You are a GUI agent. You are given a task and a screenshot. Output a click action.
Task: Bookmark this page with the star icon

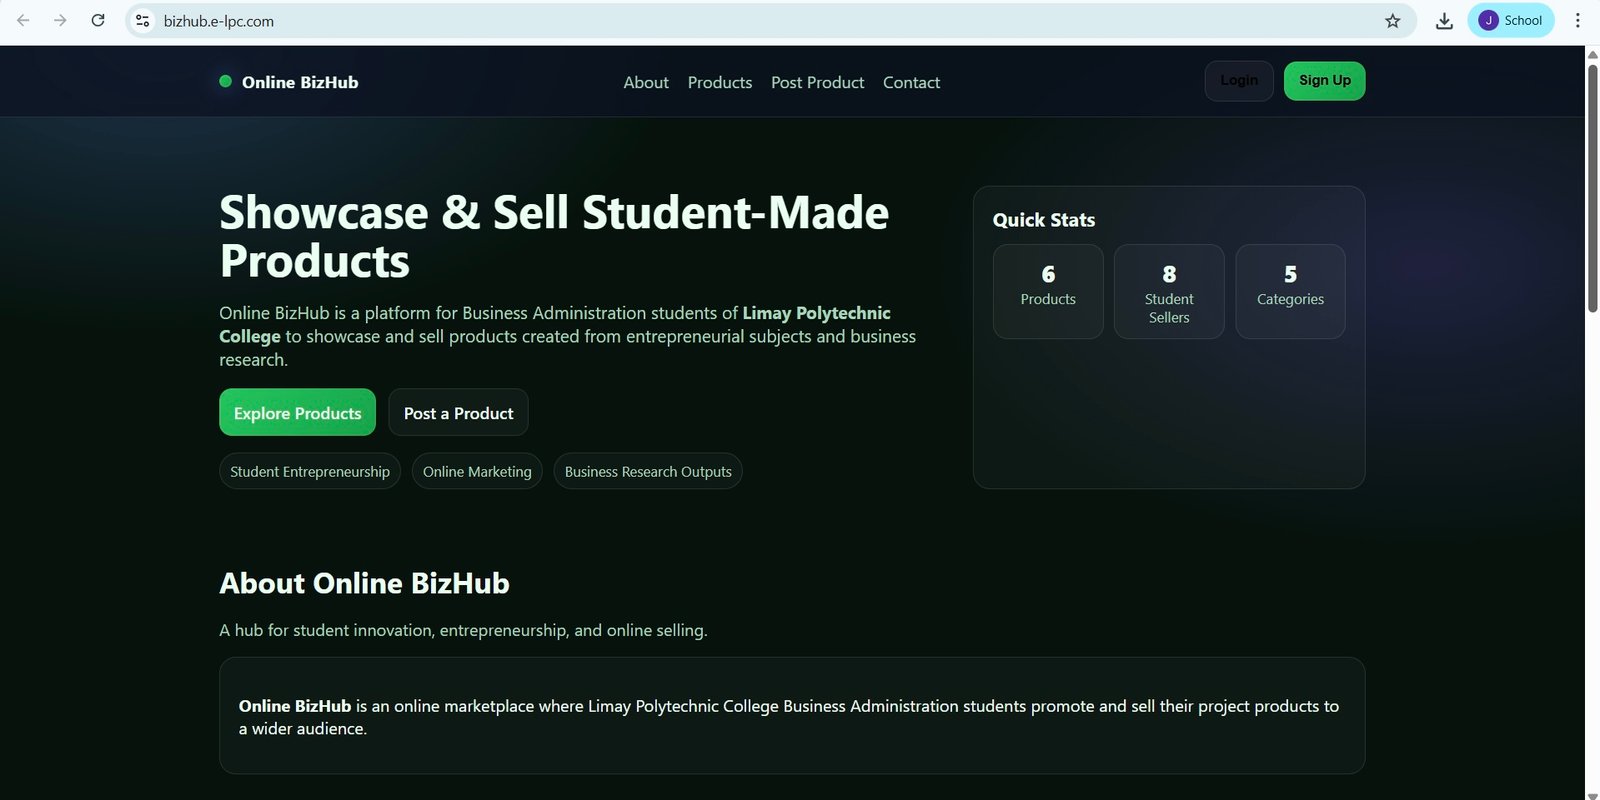1392,20
